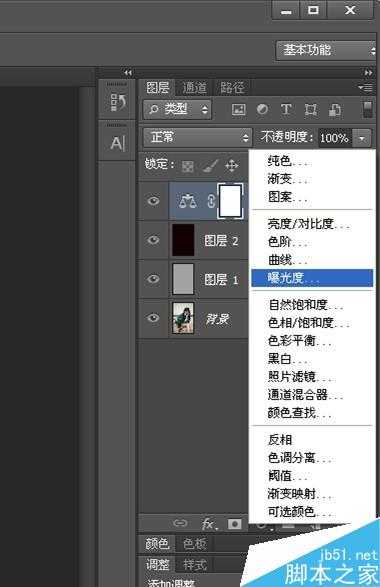Choose 色阶 adjustment

tap(311, 242)
